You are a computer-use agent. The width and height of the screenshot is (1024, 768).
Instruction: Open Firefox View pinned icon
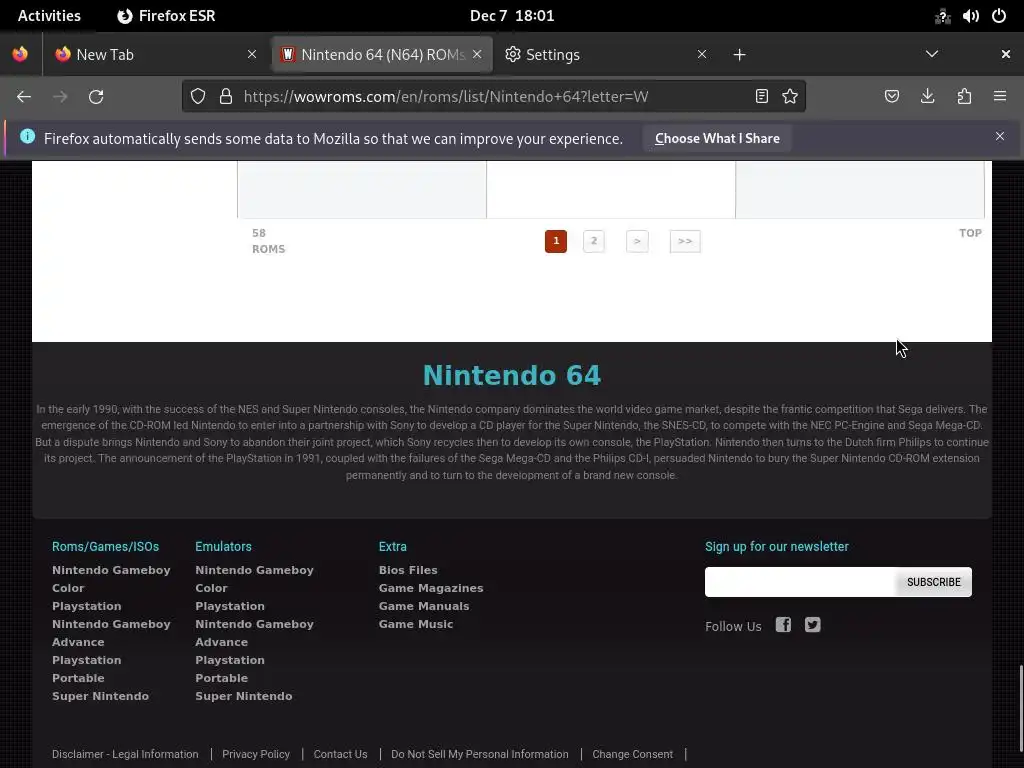20,54
